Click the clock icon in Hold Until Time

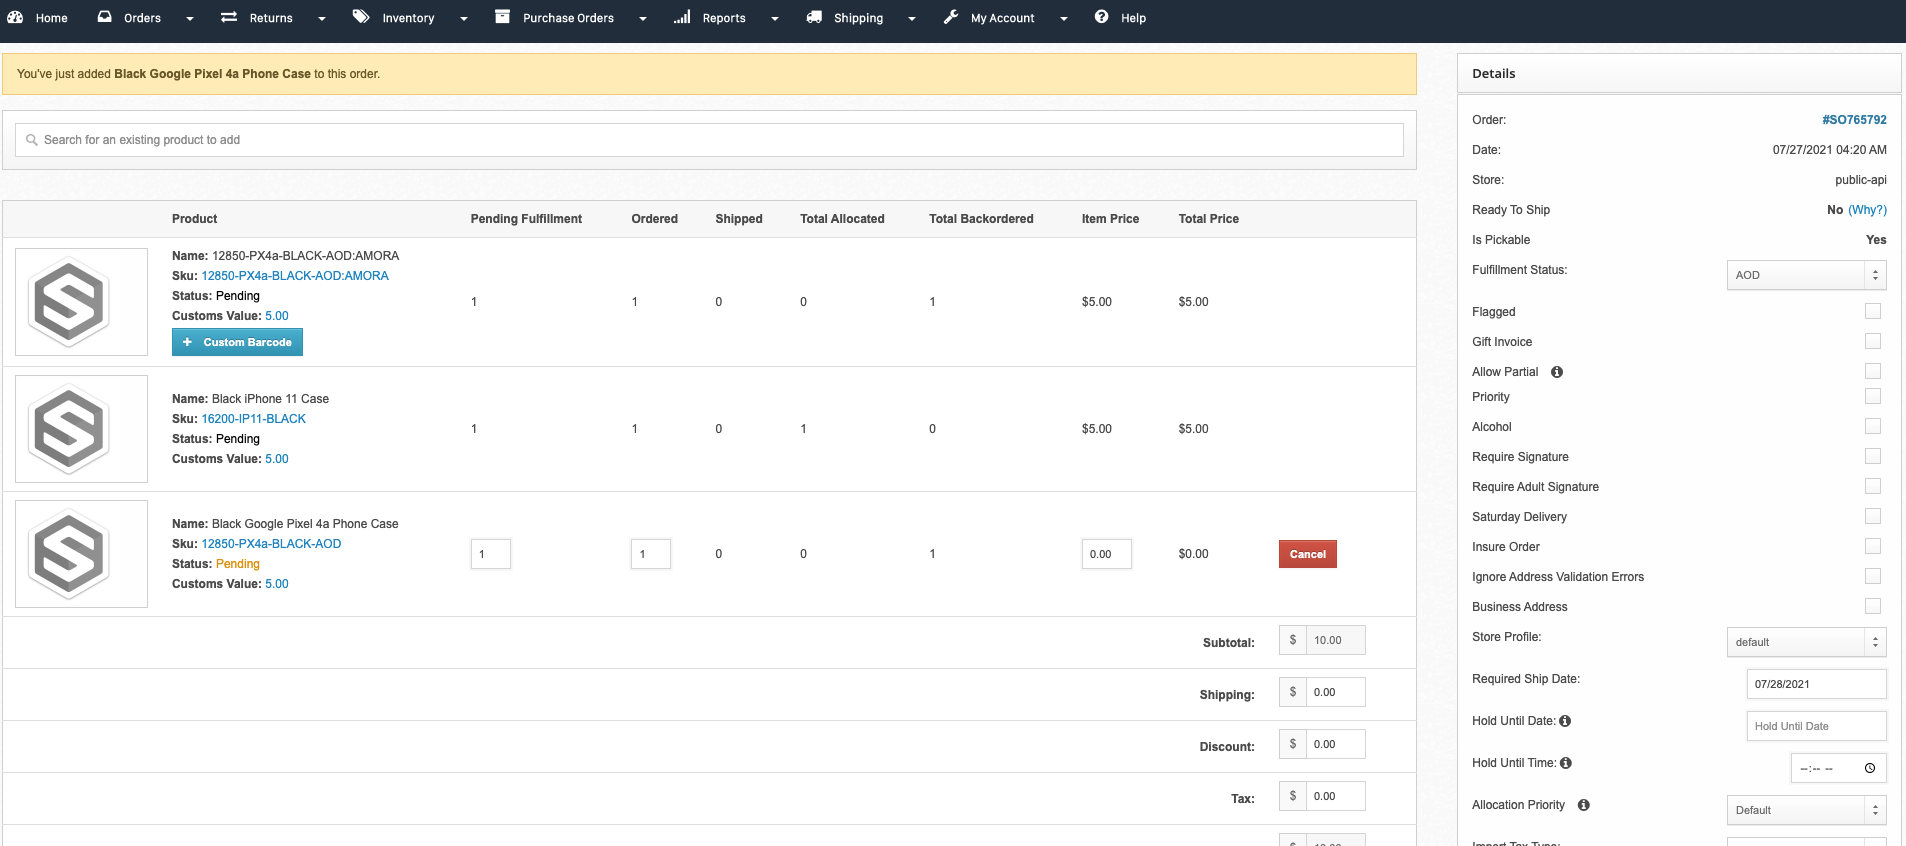point(1870,768)
